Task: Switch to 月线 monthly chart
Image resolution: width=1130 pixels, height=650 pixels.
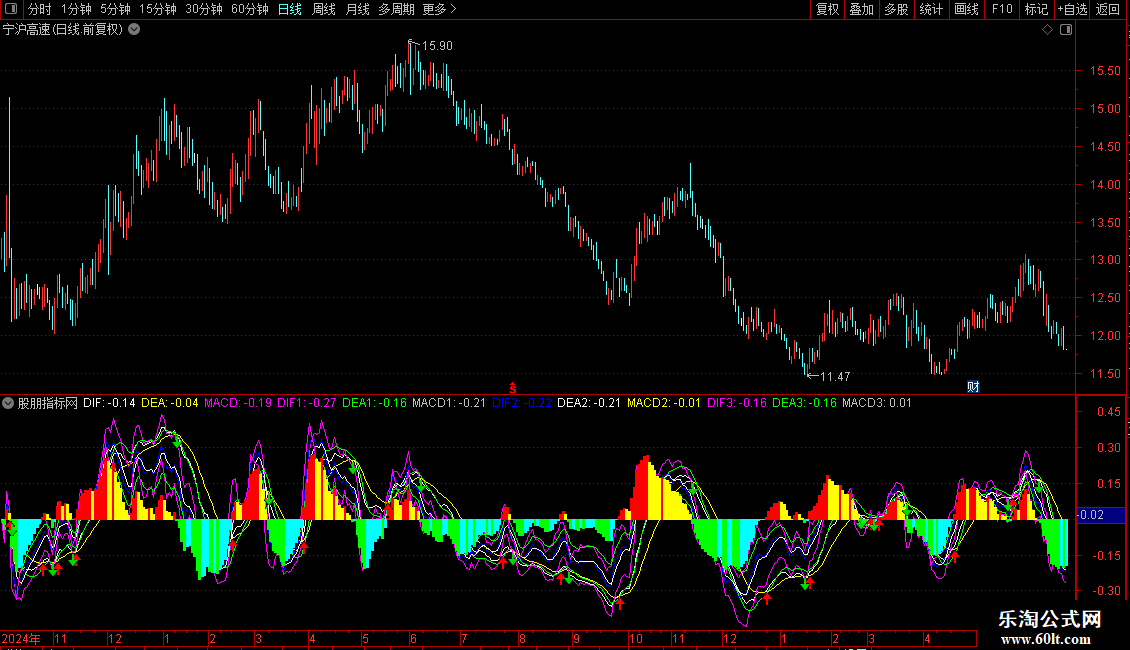Action: (x=357, y=9)
